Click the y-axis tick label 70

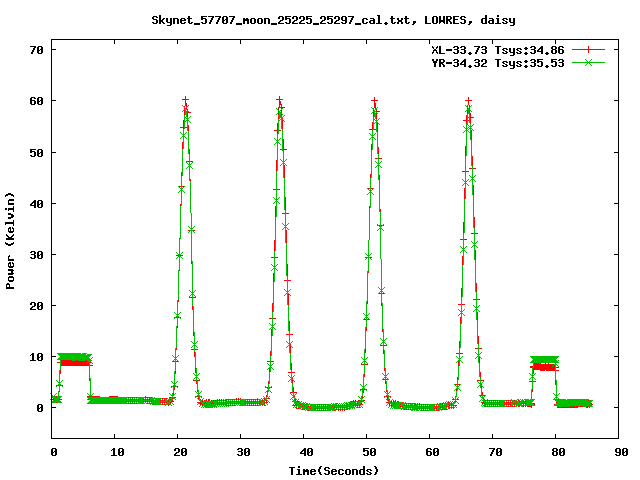36,50
